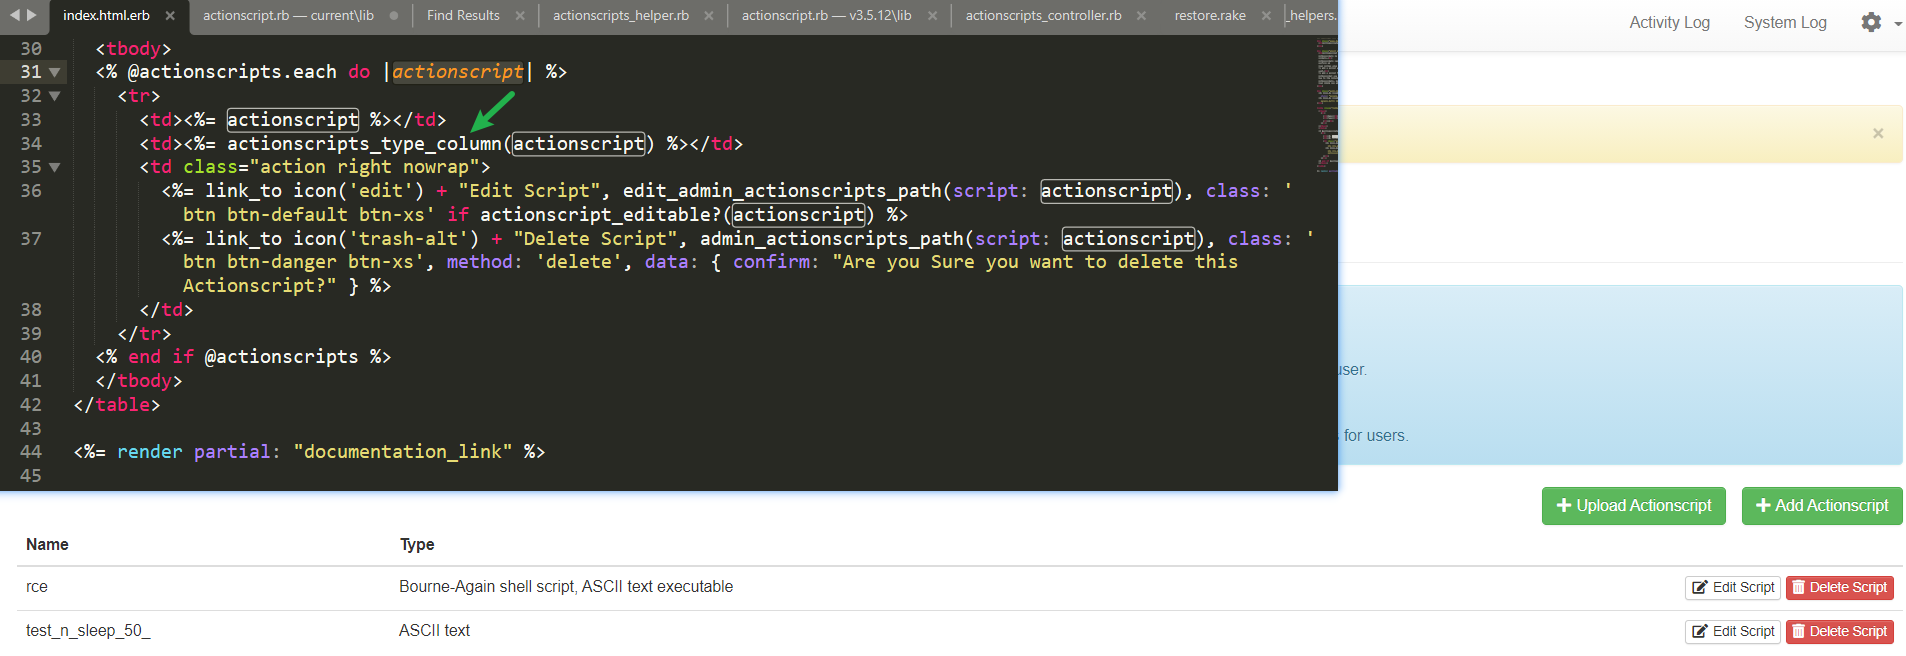Click line number 44 in the gutter

[x=31, y=452]
